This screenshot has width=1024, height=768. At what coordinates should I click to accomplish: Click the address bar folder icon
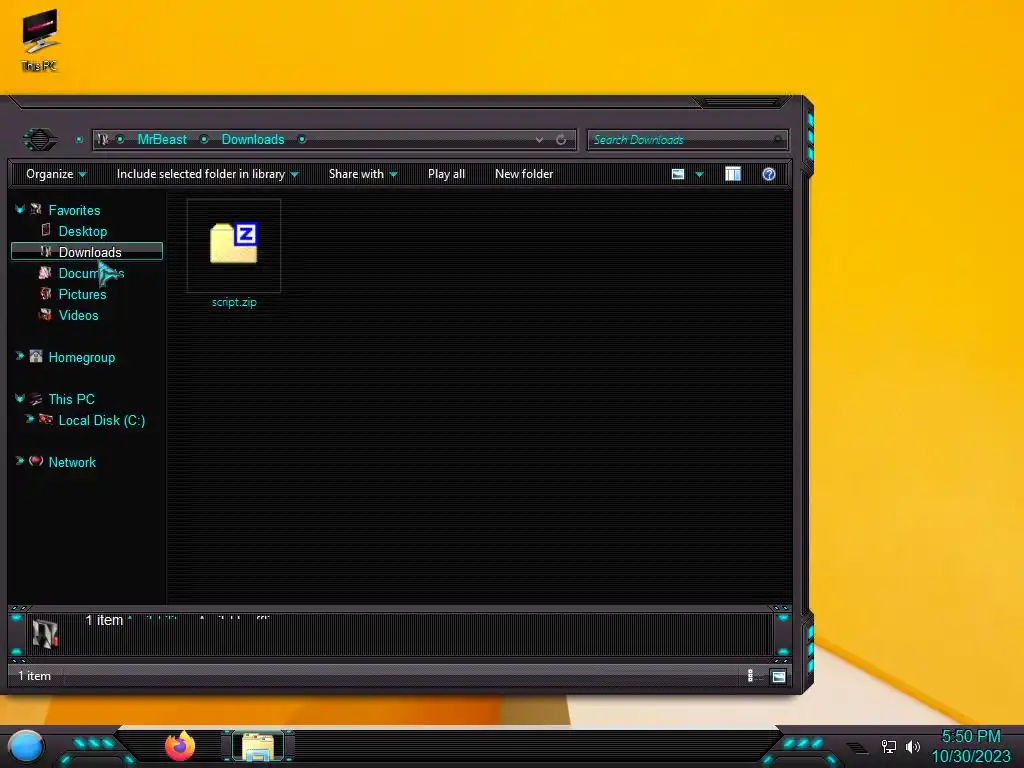click(x=103, y=139)
